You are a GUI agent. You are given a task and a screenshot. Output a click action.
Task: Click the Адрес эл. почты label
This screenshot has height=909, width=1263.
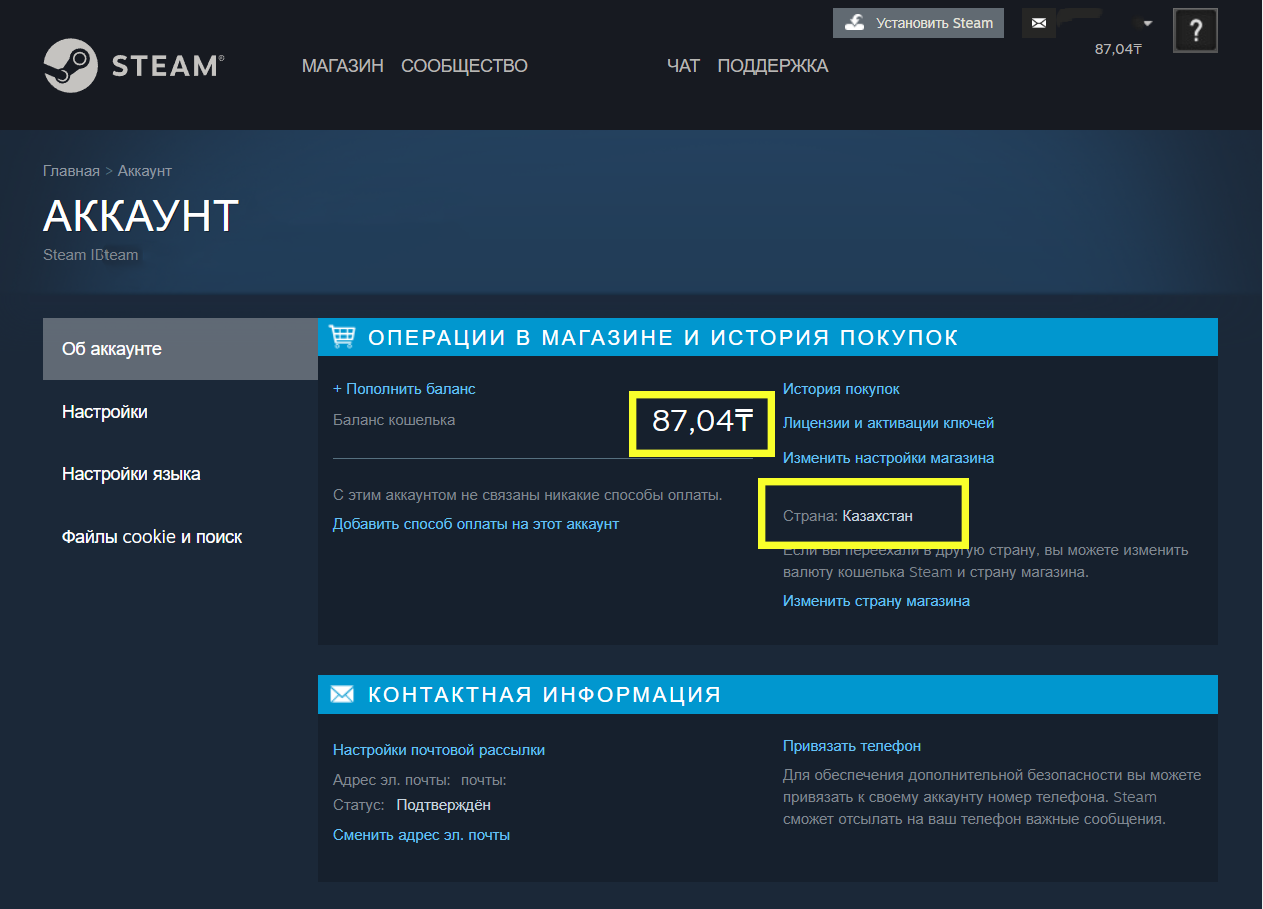coord(392,780)
